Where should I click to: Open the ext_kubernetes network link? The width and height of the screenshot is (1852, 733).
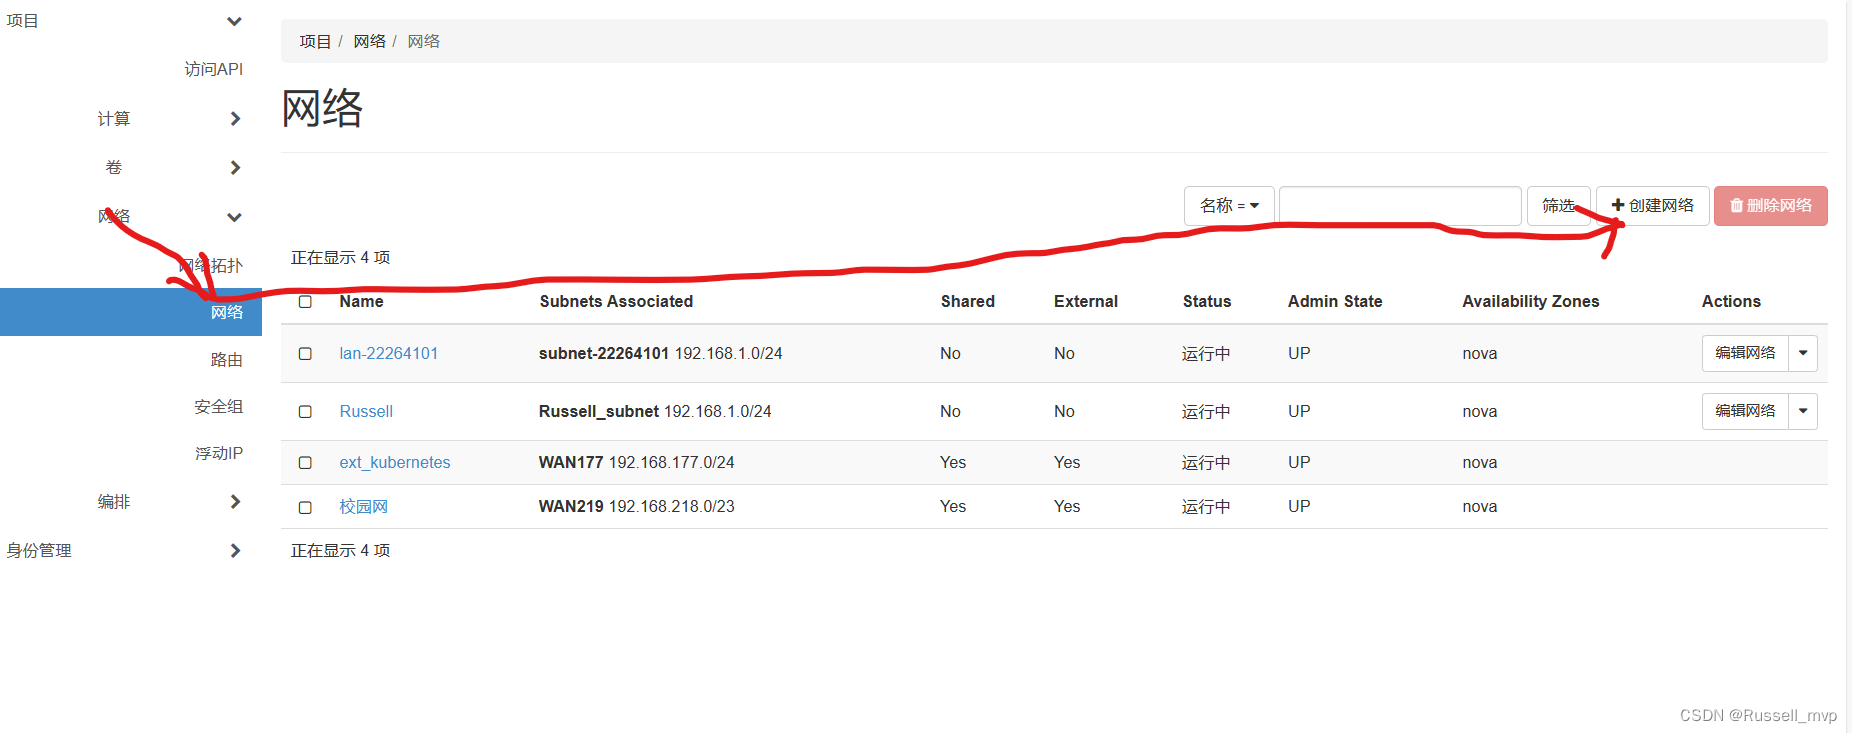click(x=395, y=462)
